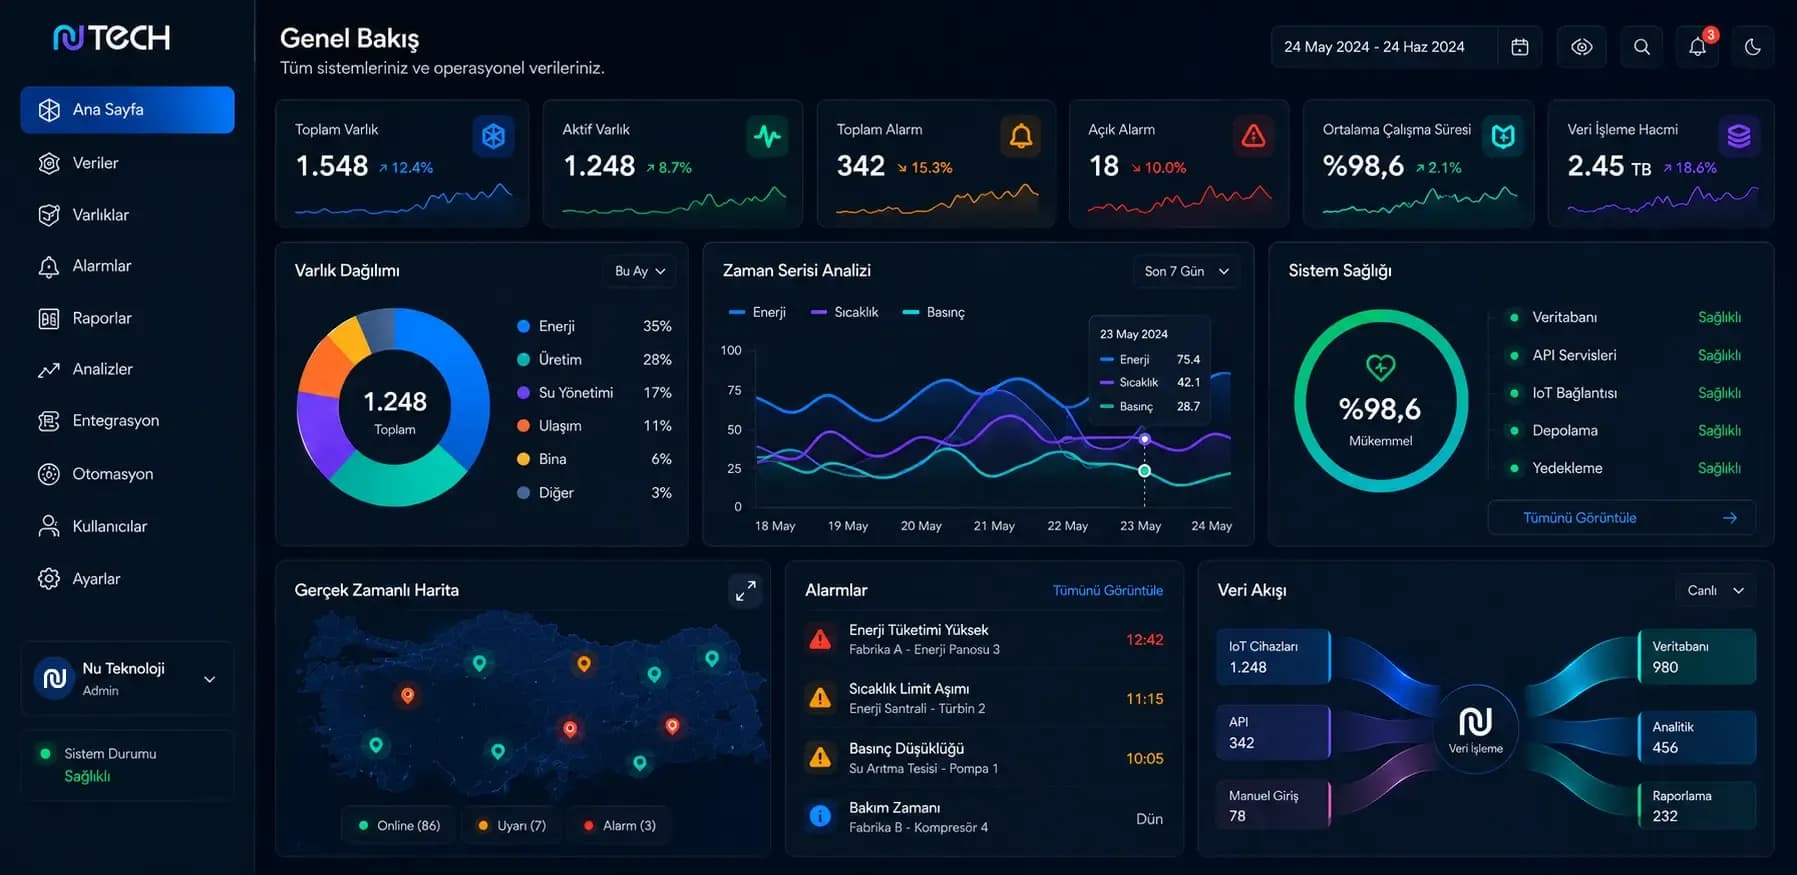The image size is (1797, 875).
Task: Click warning icon for Sıcaklık Limit Aşımı
Action: (x=820, y=698)
